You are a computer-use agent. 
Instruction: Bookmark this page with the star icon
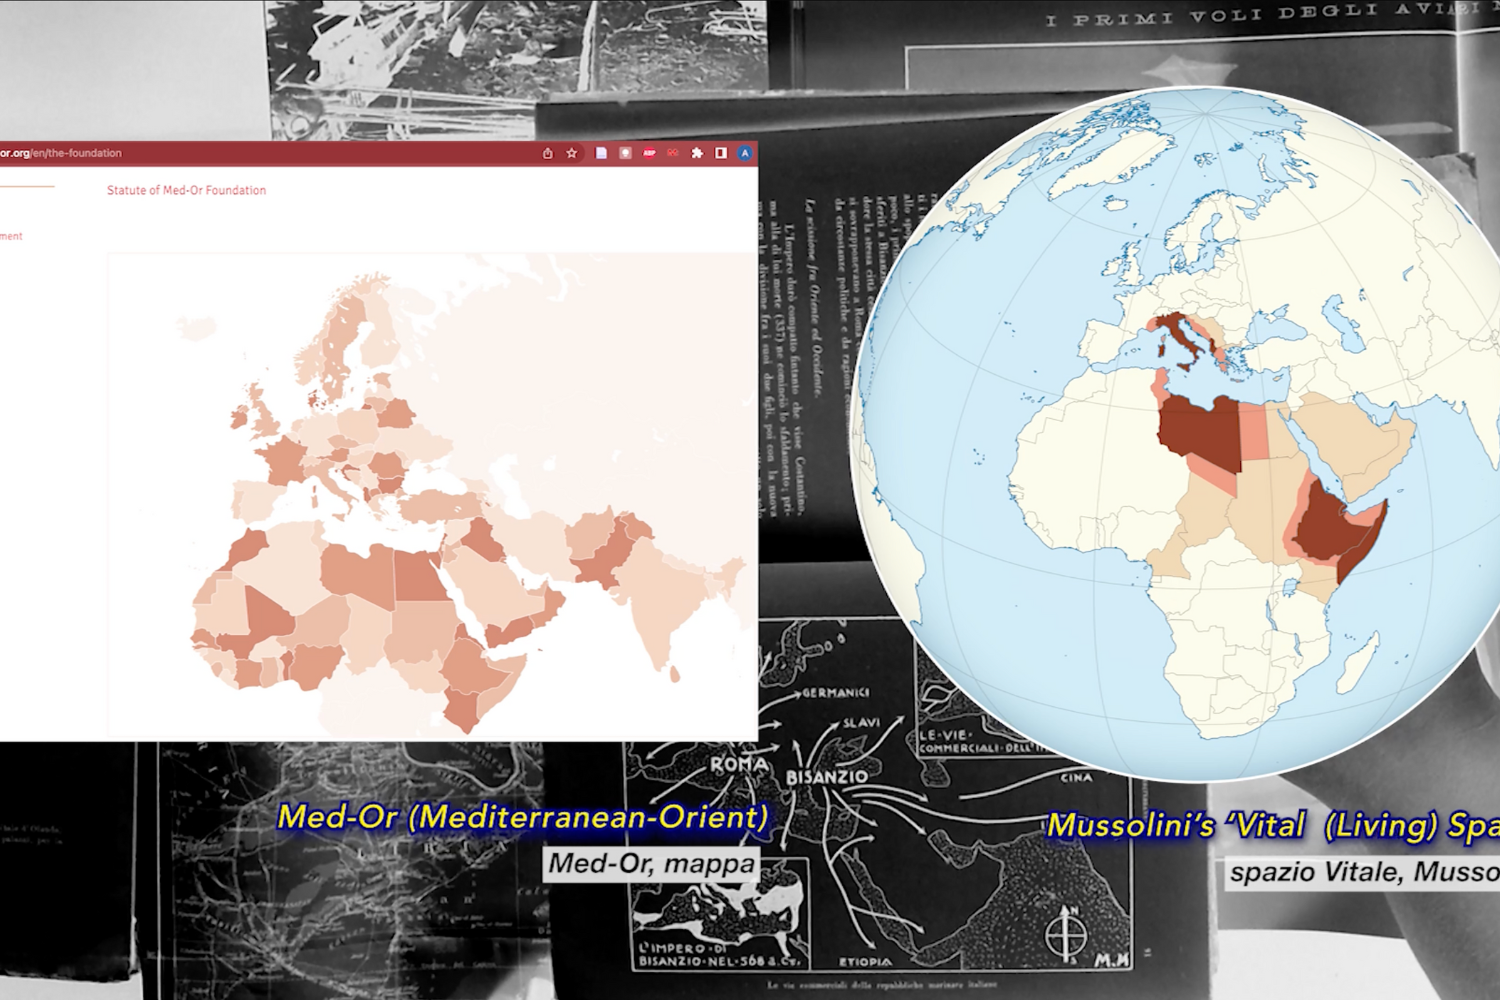coord(572,153)
